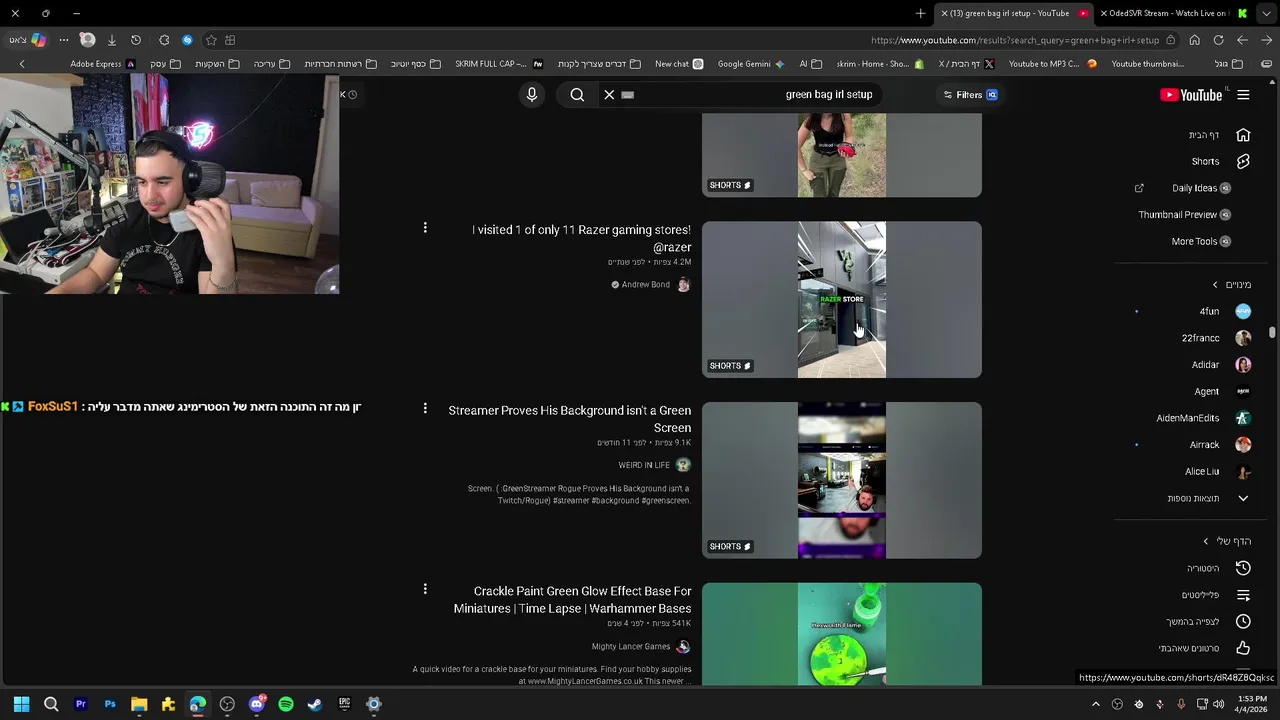1280x720 pixels.
Task: Open More Tools in the sidebar
Action: [1201, 241]
